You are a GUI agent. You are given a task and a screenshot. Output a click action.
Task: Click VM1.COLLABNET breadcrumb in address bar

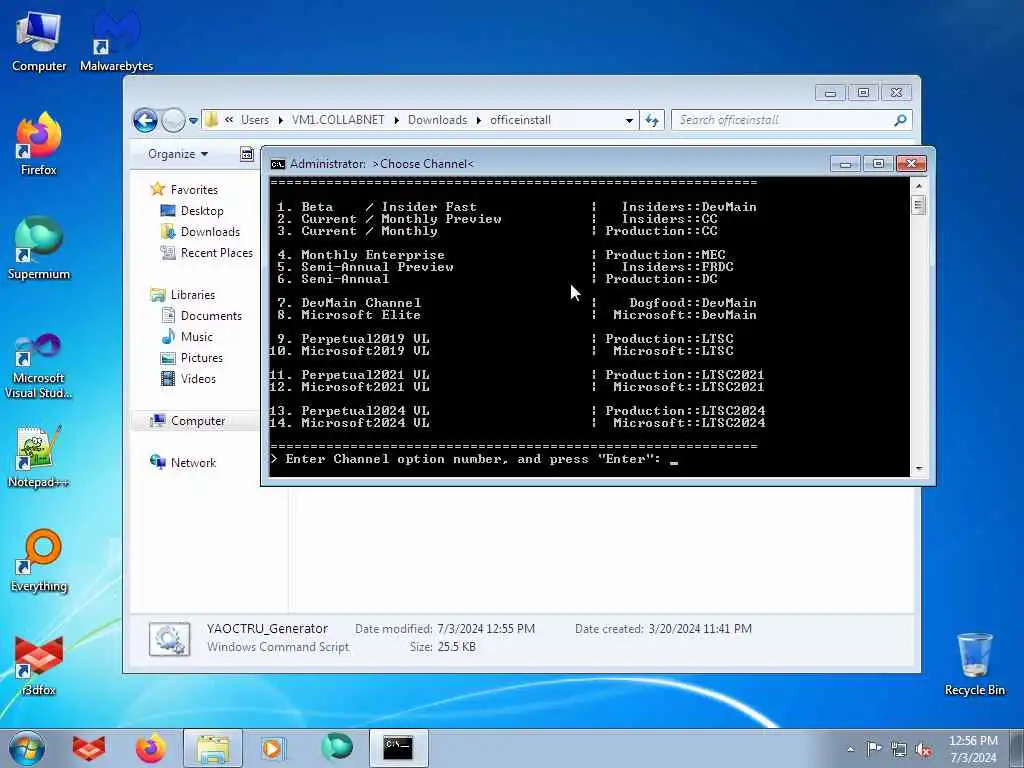(x=338, y=120)
